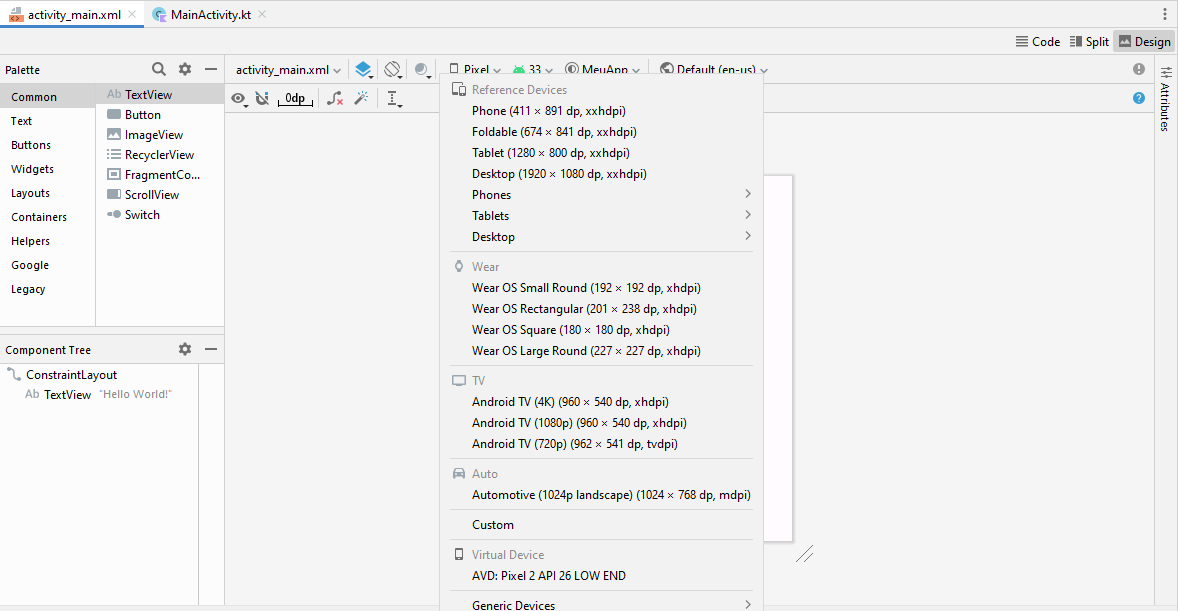Show warnings and errors indicator icon
This screenshot has height=611, width=1178.
coord(1139,69)
